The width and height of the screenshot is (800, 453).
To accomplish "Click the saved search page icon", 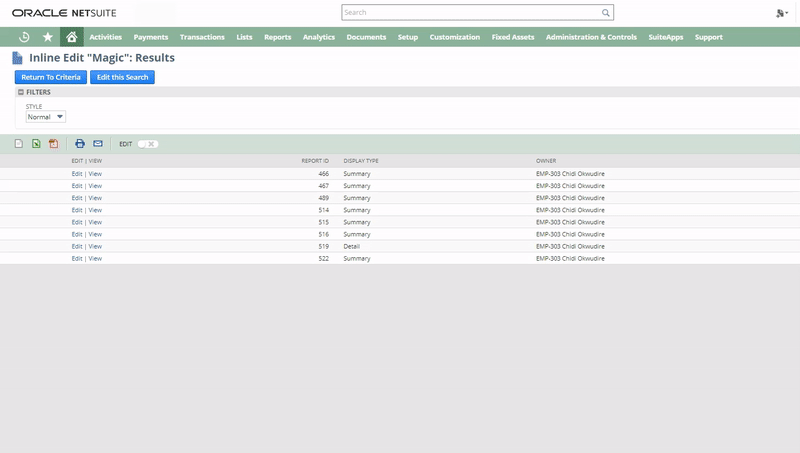I will point(17,58).
